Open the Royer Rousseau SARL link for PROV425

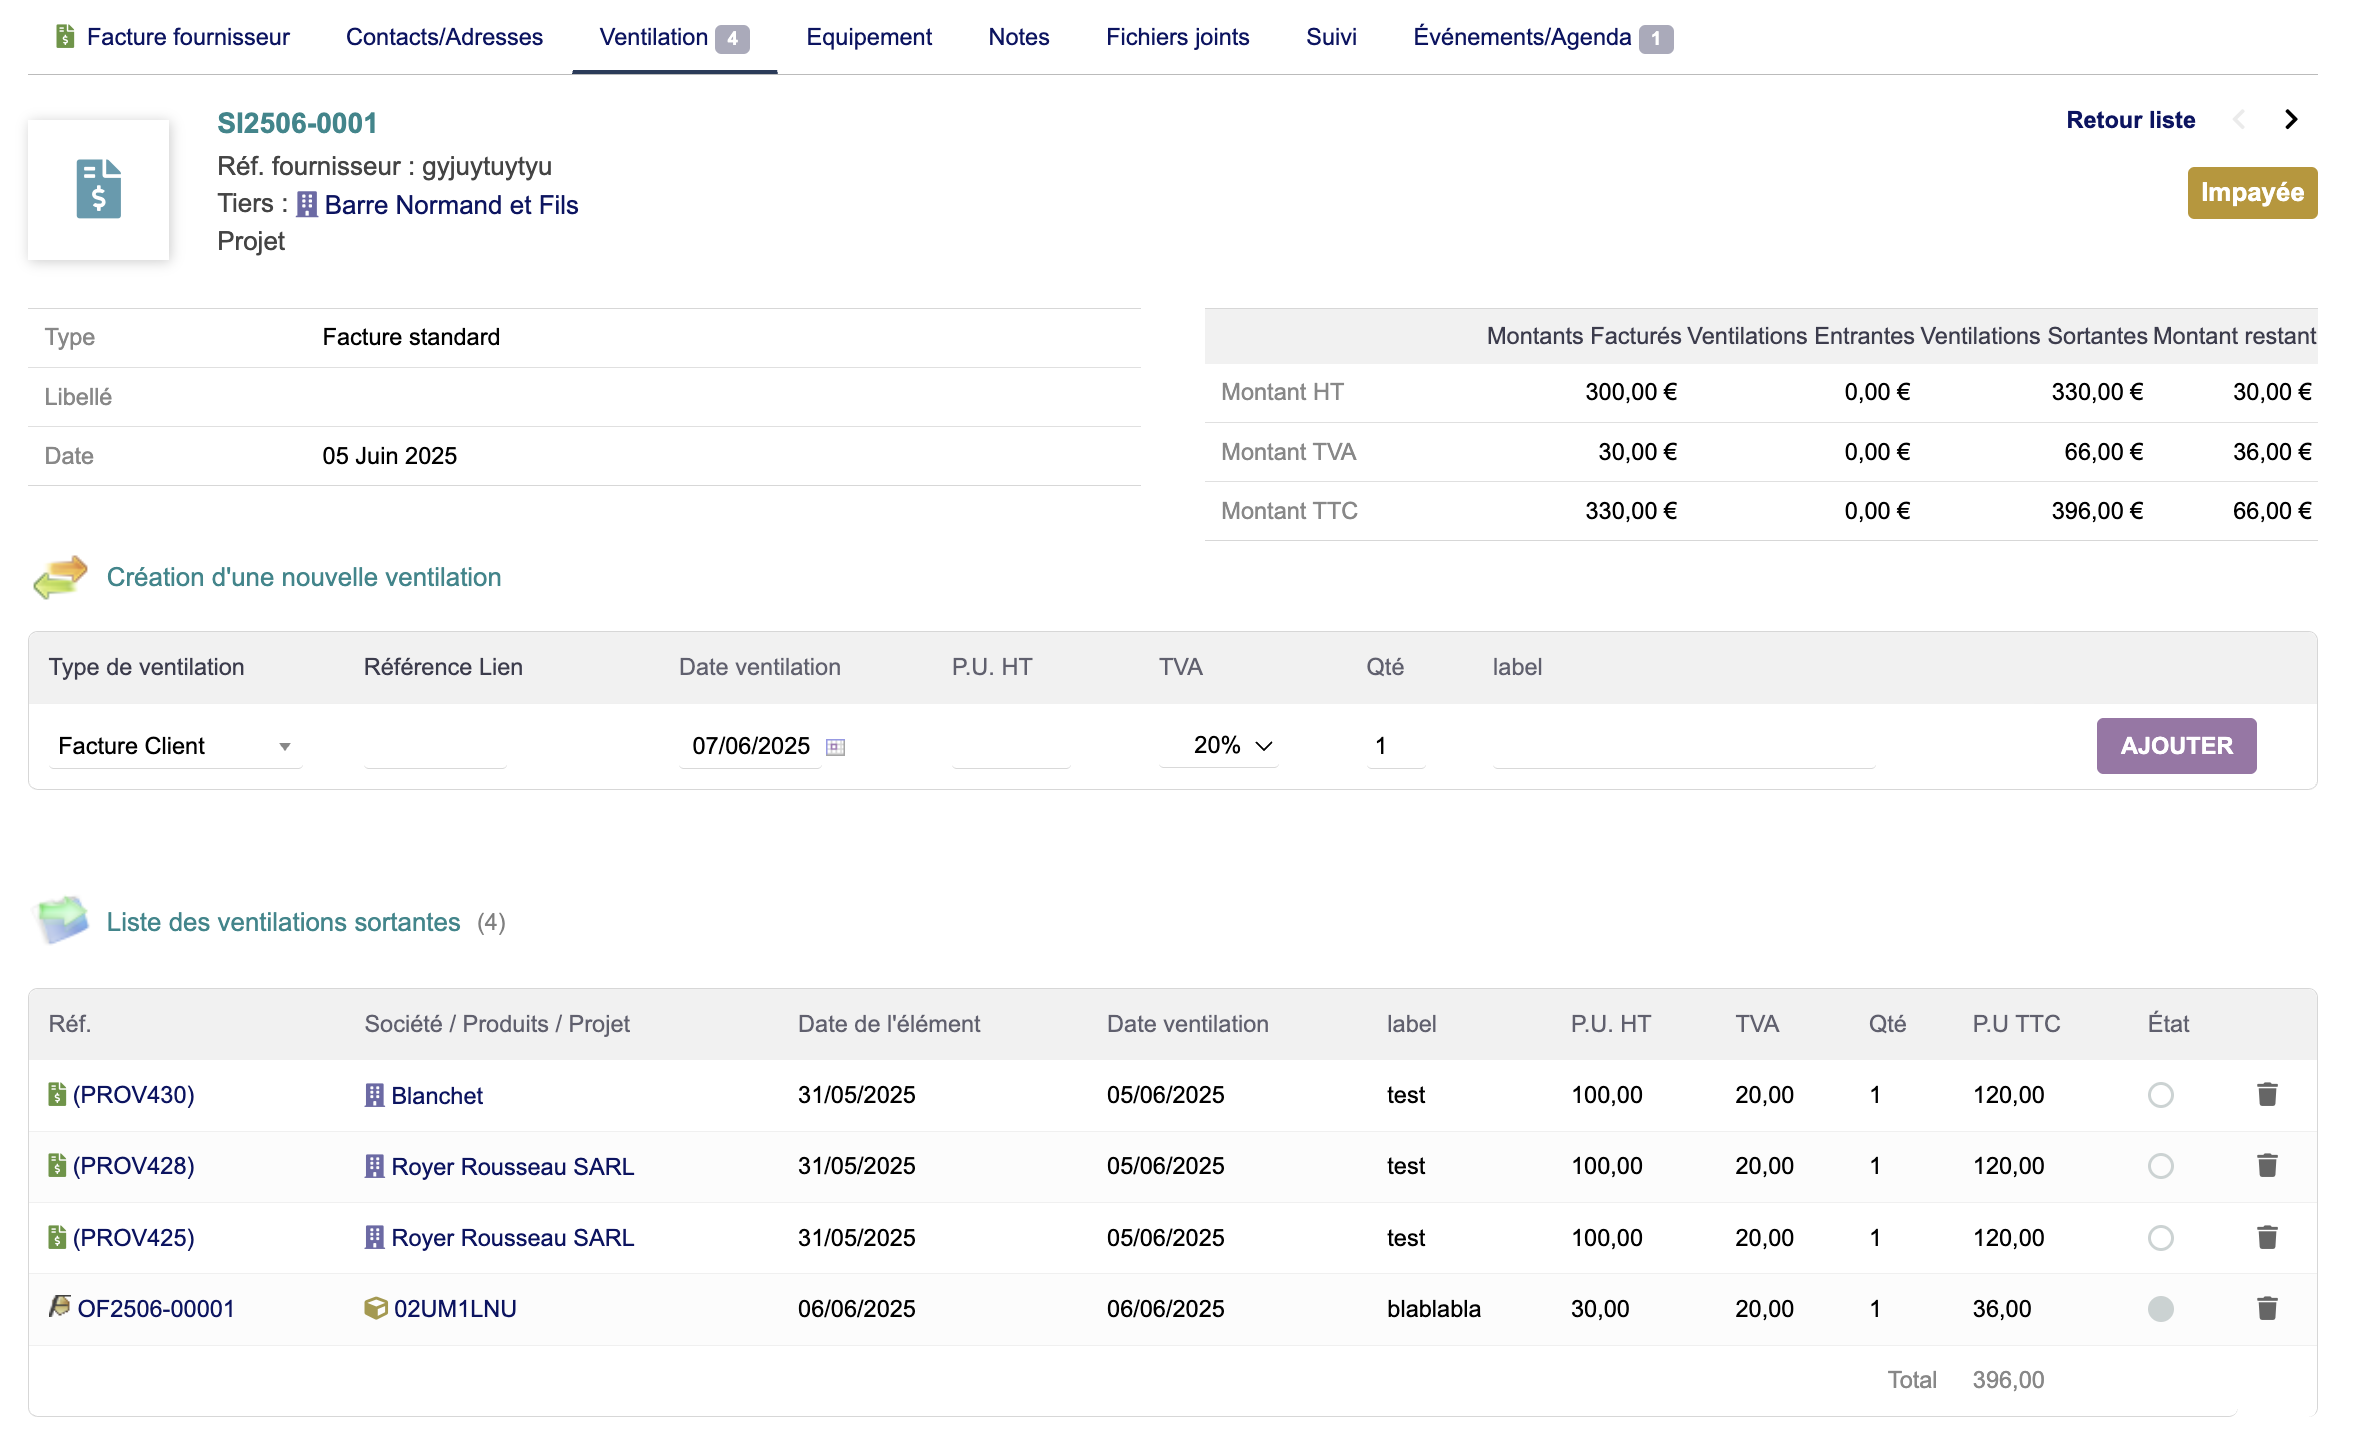512,1238
